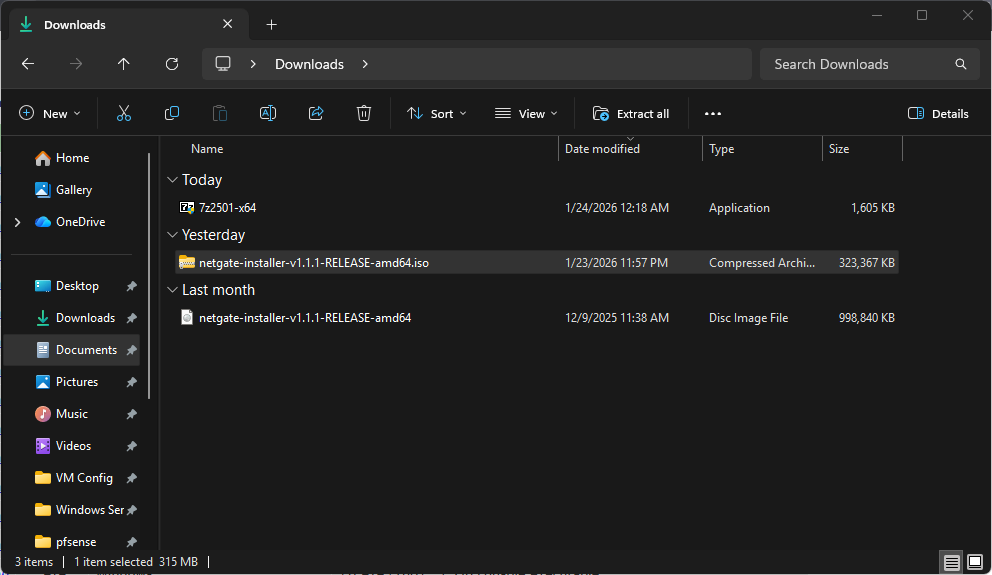Click the Delete trash can icon
Viewport: 992px width, 575px height.
point(364,114)
